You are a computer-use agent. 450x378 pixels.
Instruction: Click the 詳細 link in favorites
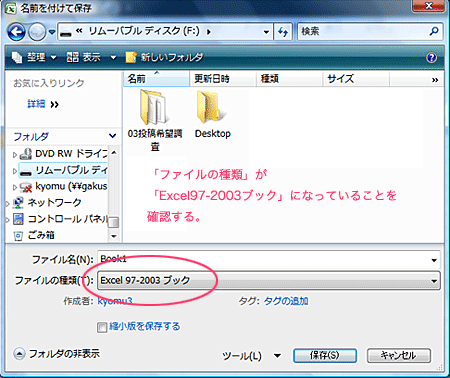click(36, 104)
